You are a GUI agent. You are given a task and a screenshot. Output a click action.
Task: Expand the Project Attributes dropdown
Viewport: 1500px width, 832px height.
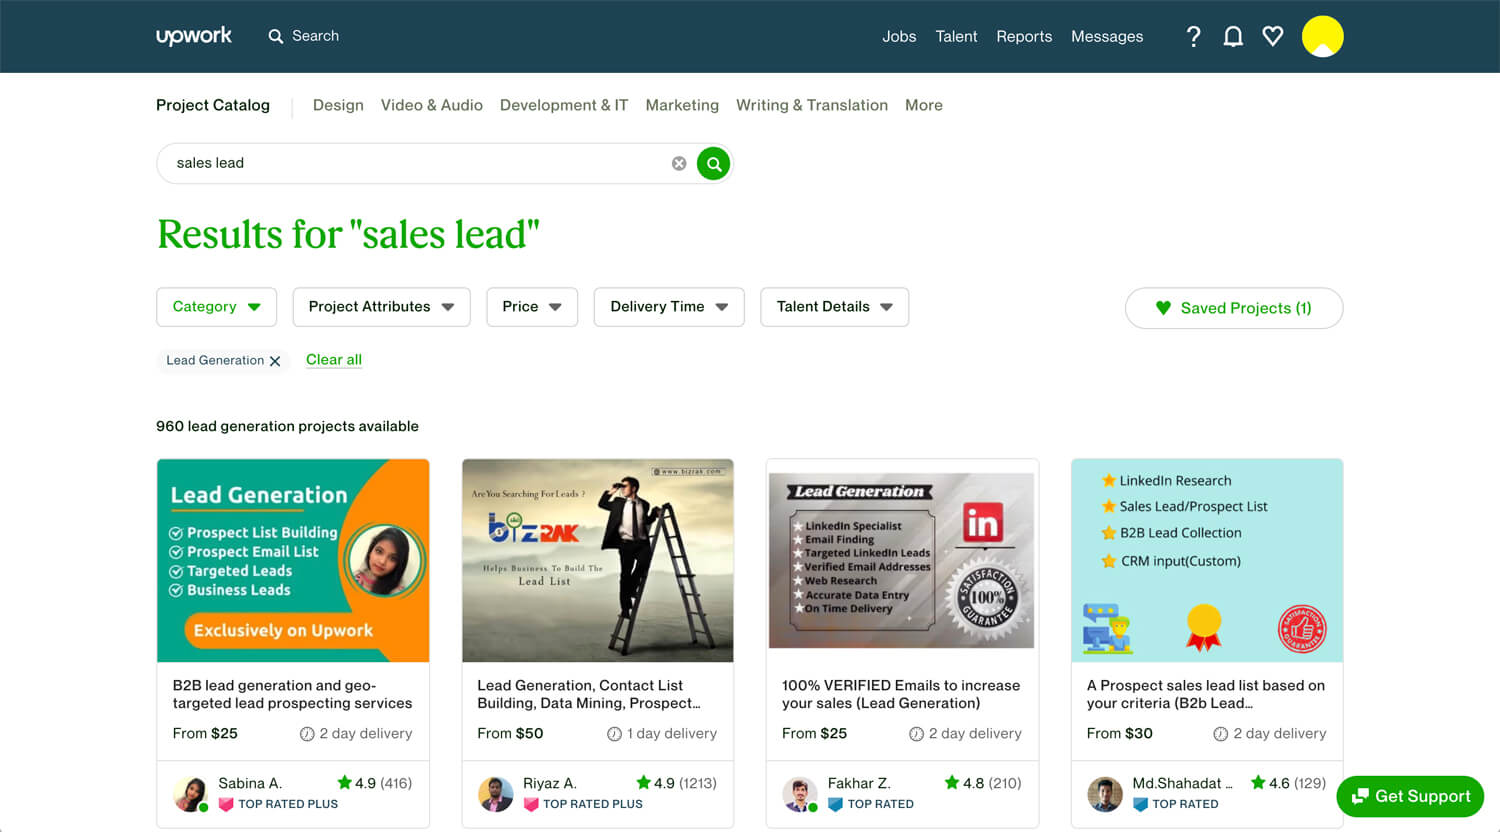[381, 307]
